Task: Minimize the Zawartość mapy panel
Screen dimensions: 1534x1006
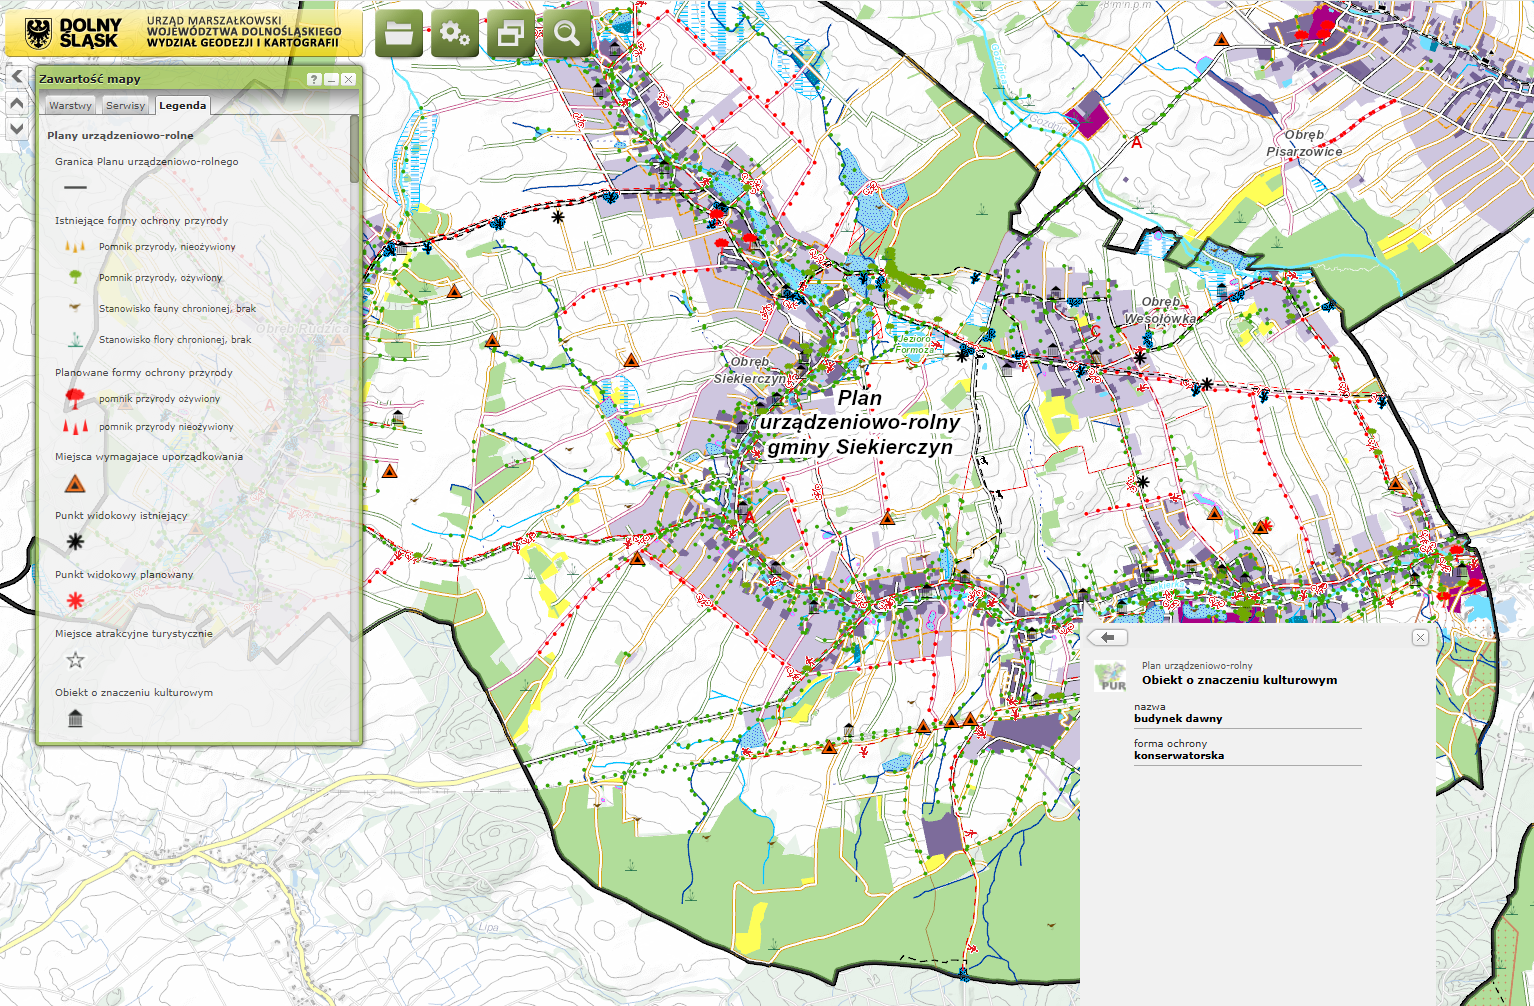Action: coord(331,79)
